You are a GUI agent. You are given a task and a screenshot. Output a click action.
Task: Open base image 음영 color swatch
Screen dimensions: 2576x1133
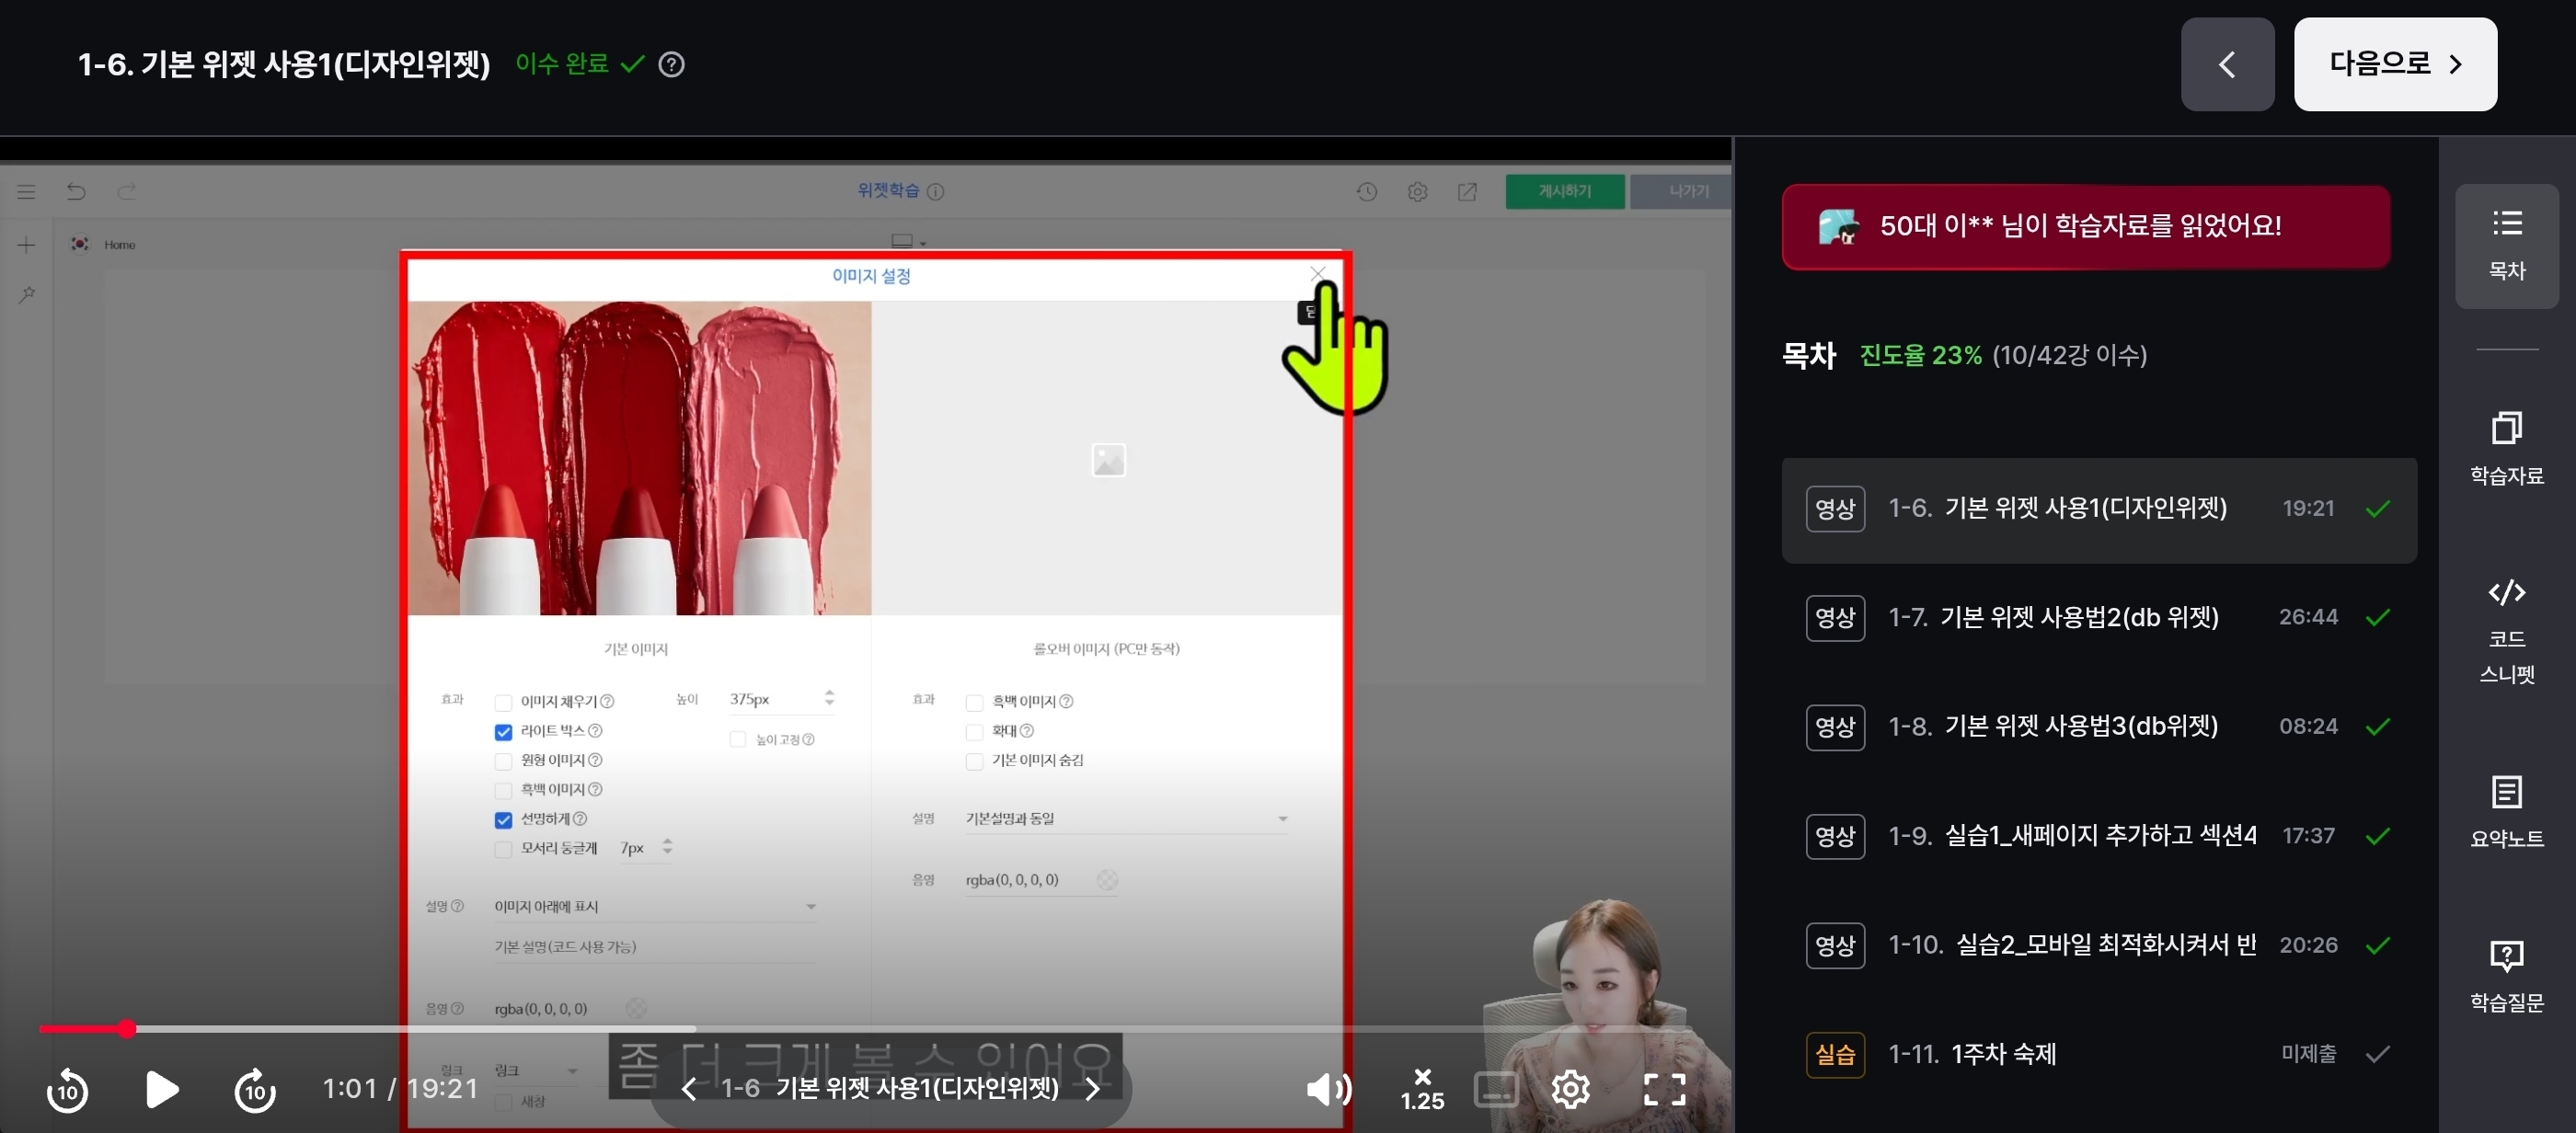point(635,1008)
